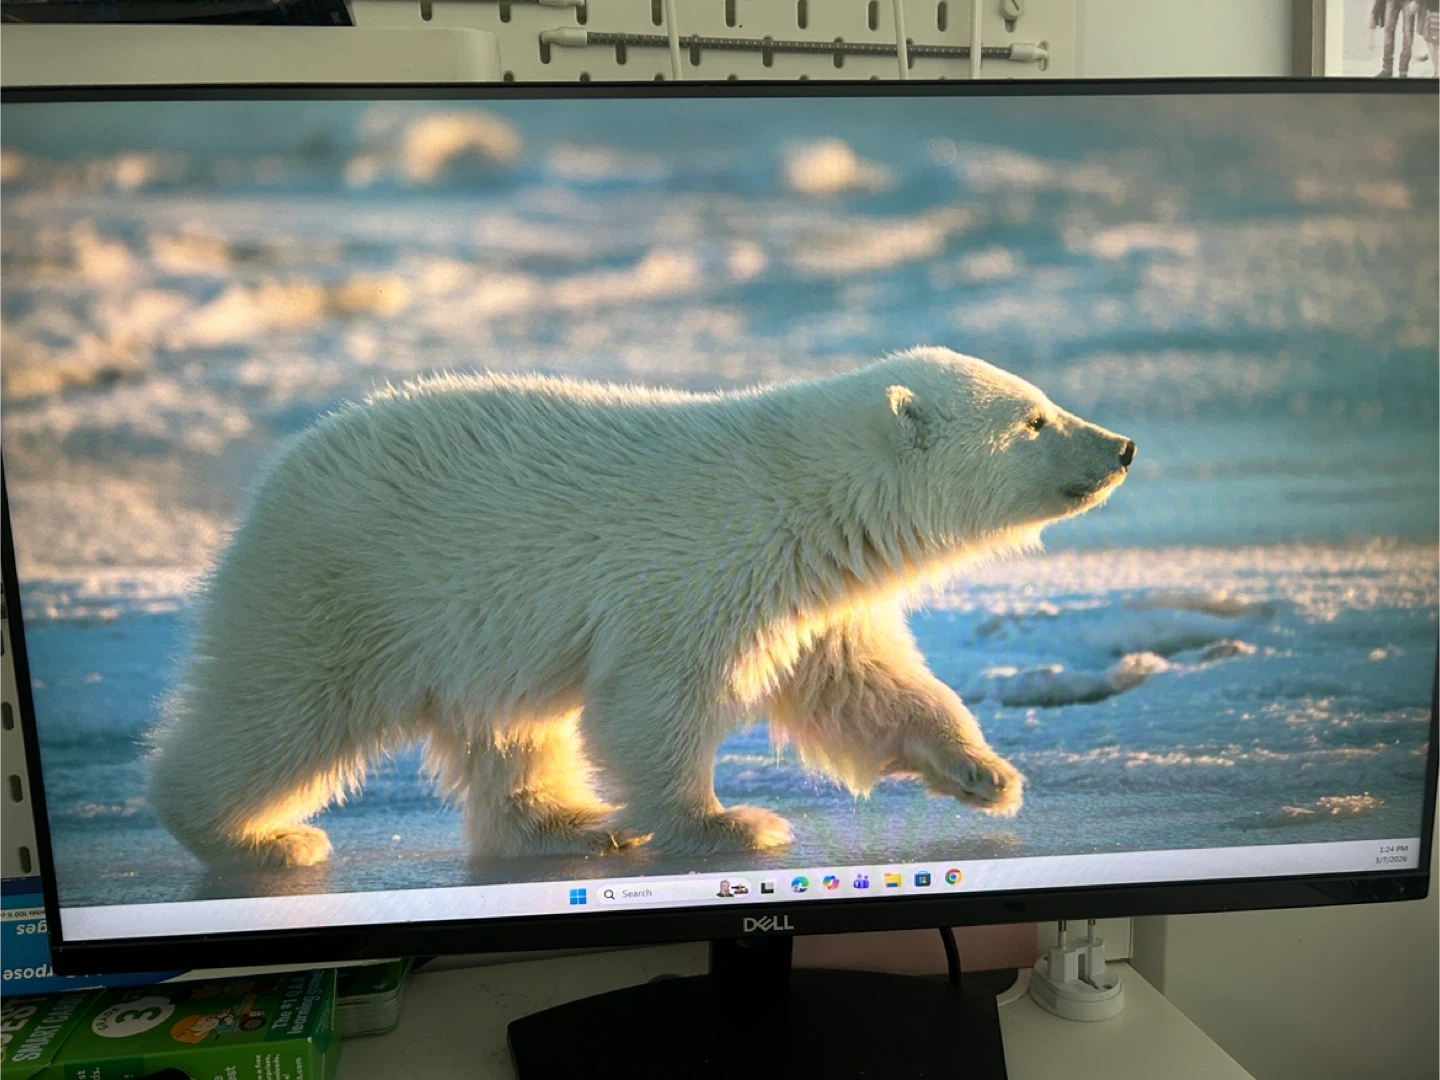The width and height of the screenshot is (1440, 1080).
Task: Open File Explorer folder icon
Action: (x=892, y=880)
